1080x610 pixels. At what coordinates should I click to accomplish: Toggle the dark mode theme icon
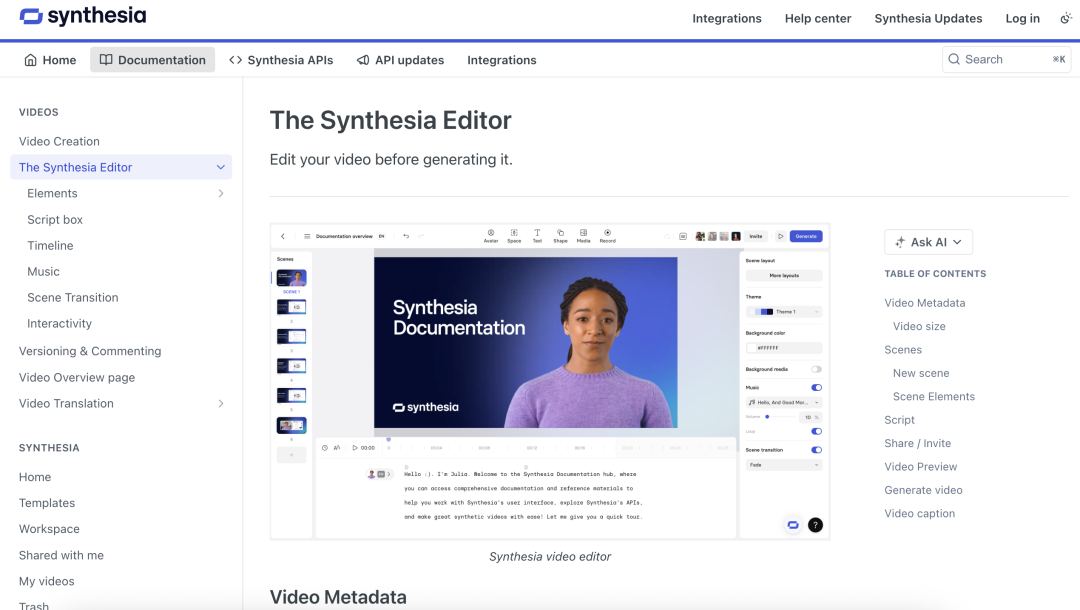coord(1066,19)
